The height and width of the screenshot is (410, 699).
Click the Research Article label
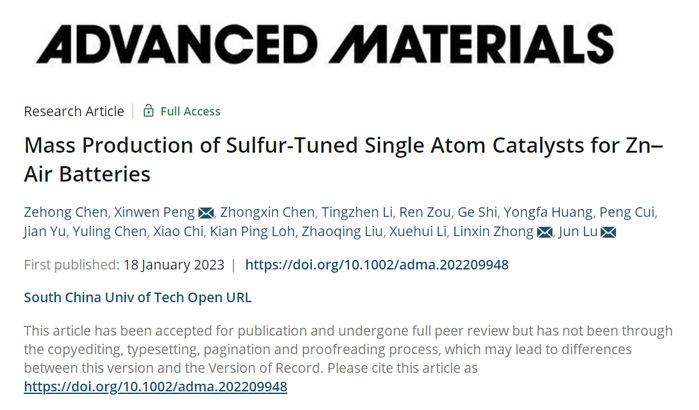74,111
